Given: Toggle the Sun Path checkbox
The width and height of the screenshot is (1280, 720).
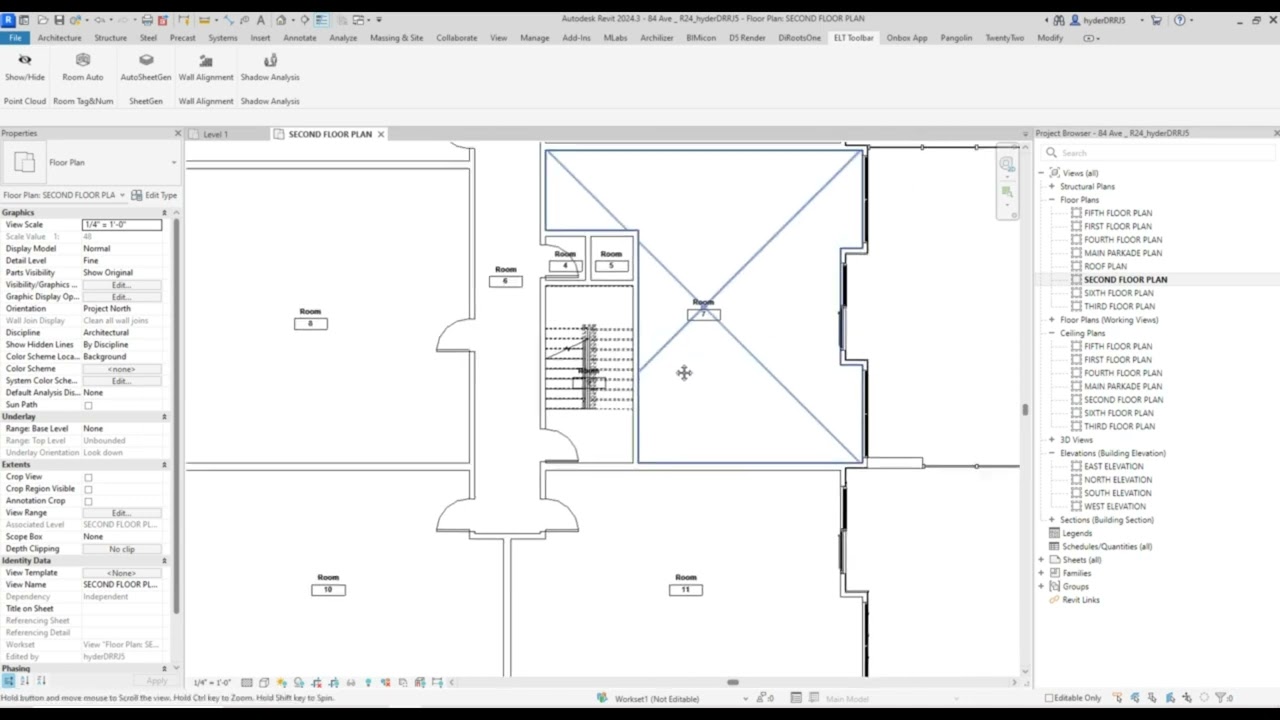Looking at the screenshot, I should click(88, 405).
